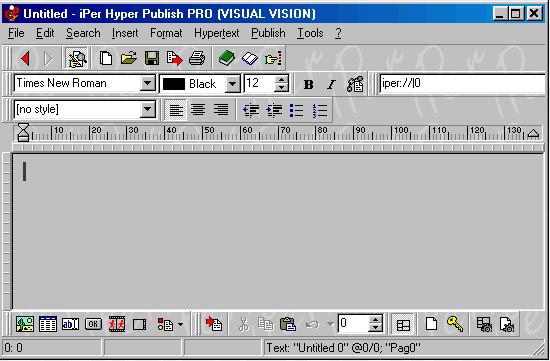The width and height of the screenshot is (550, 361).
Task: Decrease the page number with down spinner
Action: (376, 327)
